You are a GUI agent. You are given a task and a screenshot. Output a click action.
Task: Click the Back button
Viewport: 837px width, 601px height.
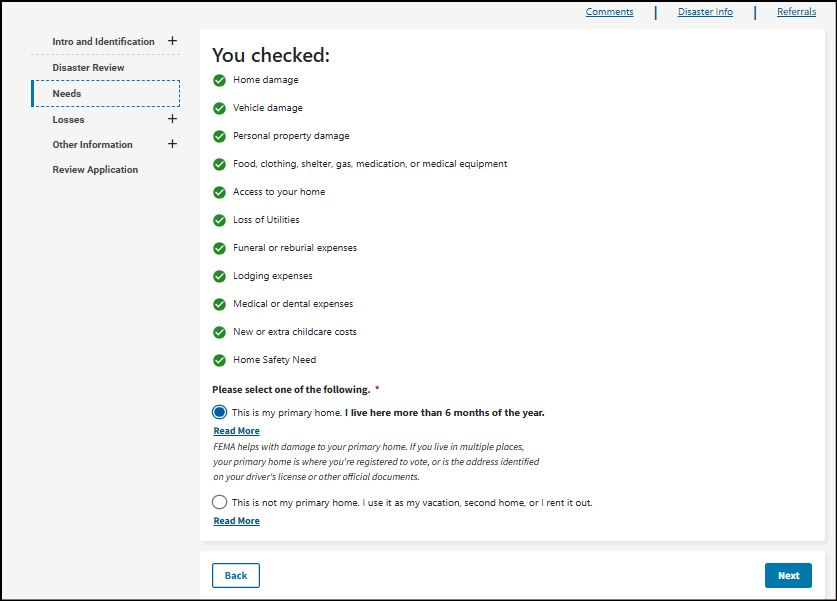(236, 575)
